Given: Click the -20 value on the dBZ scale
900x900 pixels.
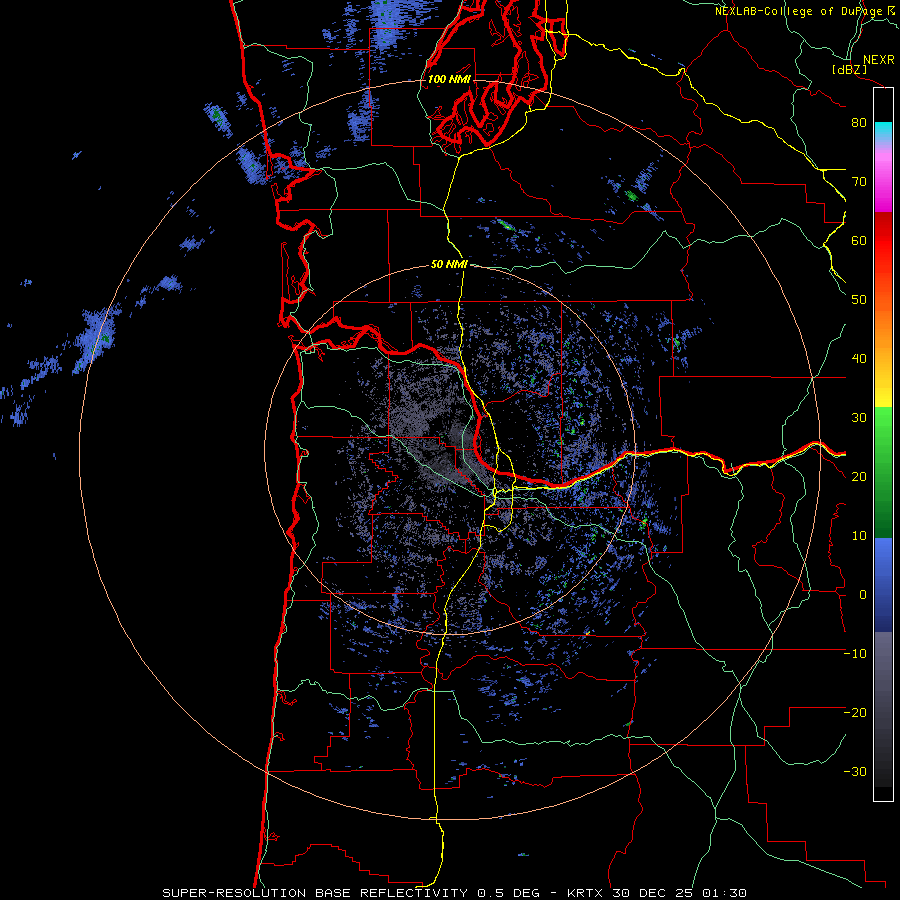Looking at the screenshot, I should click(855, 713).
